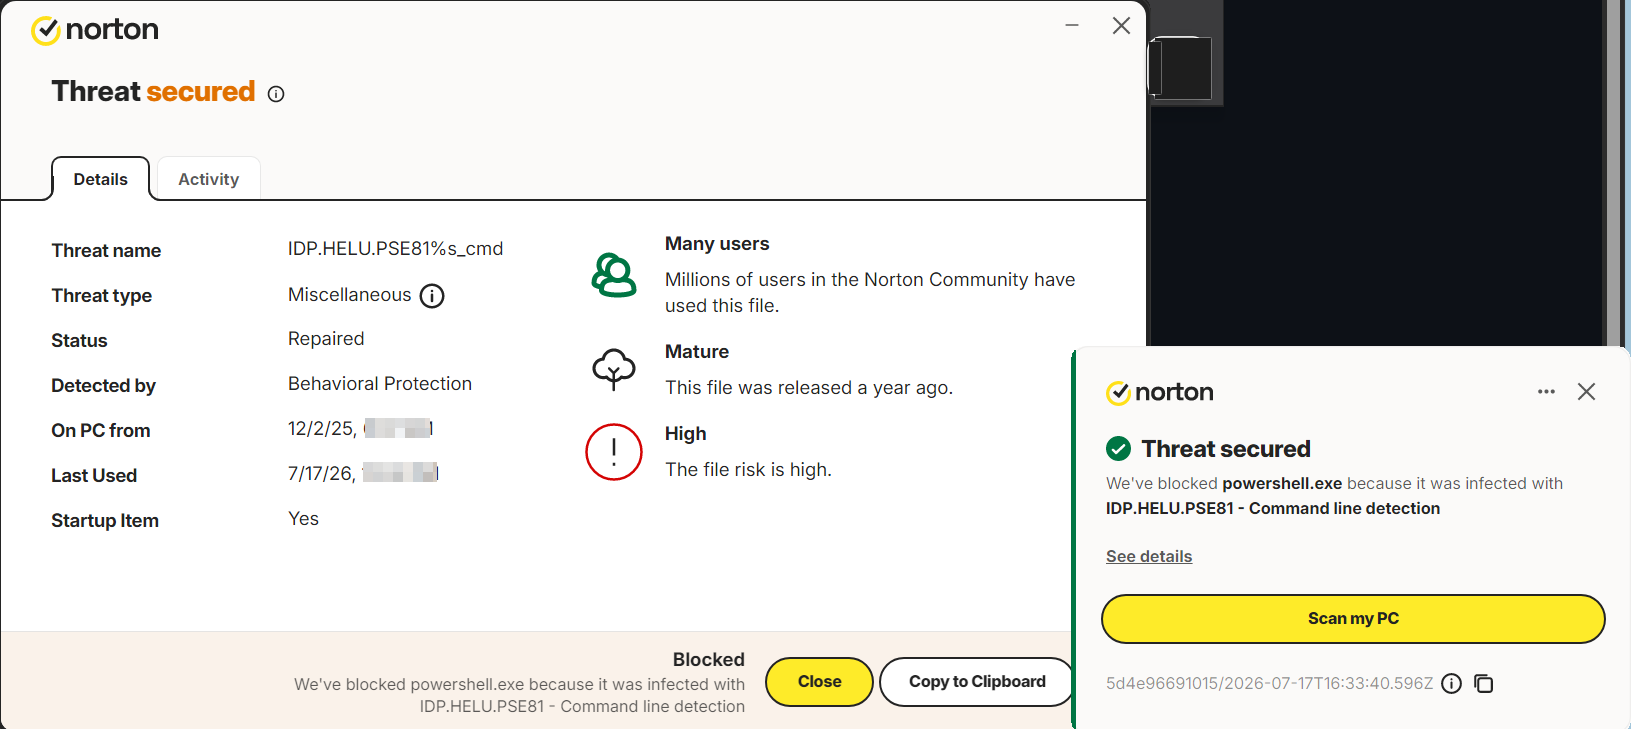Image resolution: width=1631 pixels, height=729 pixels.
Task: Click 'This file was released a year ago.' text
Action: click(x=809, y=388)
